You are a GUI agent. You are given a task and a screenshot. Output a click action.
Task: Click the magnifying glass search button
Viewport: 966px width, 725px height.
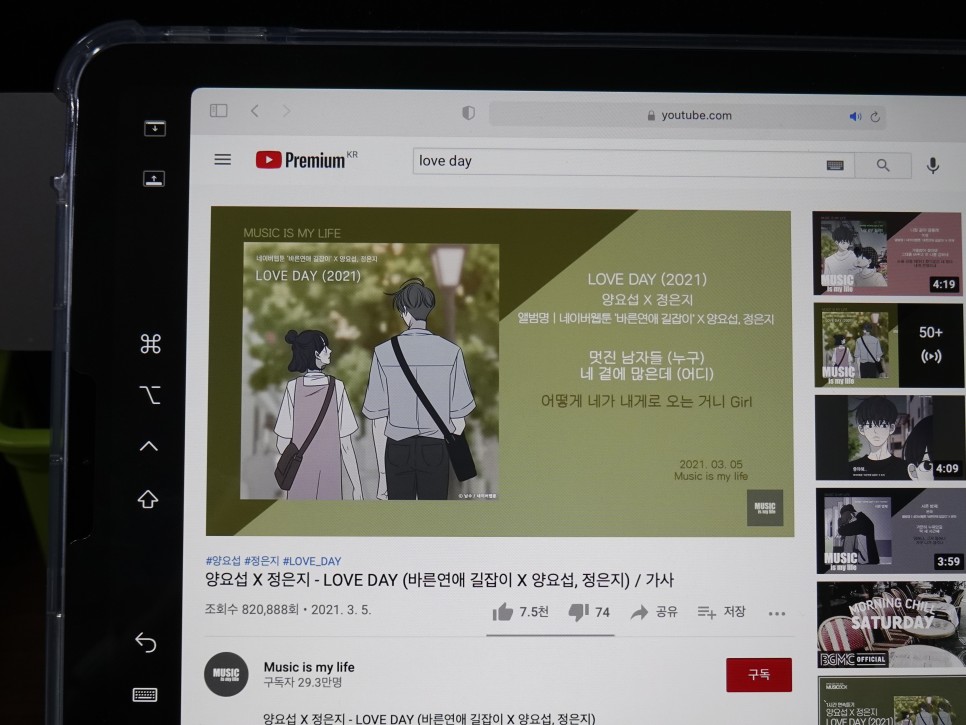(883, 165)
